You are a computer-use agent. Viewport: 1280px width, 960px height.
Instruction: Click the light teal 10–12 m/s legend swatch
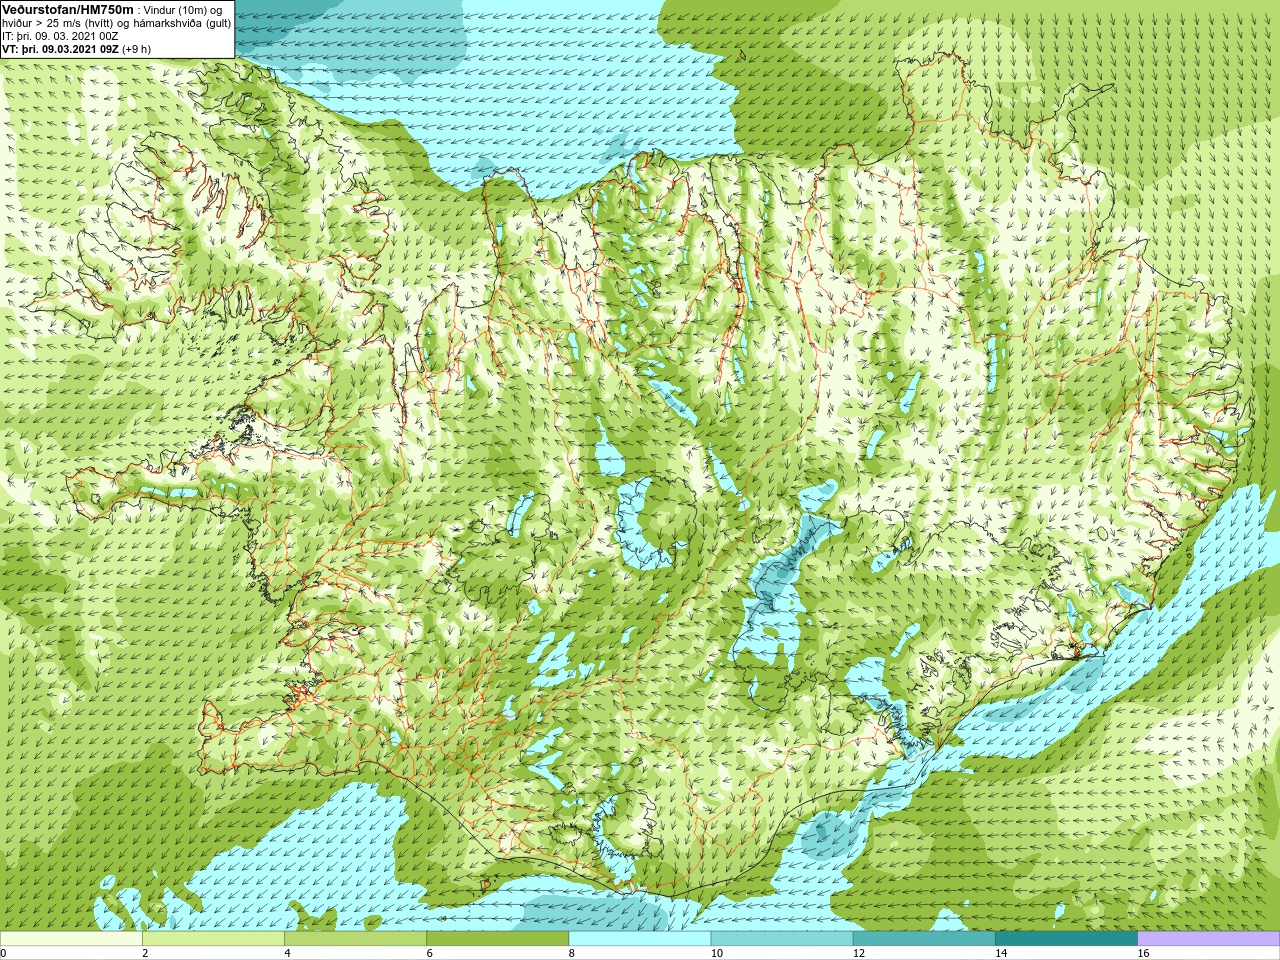(781, 939)
